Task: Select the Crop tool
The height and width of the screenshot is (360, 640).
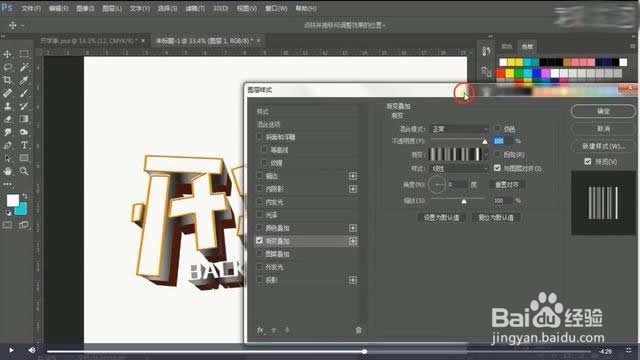Action: click(x=7, y=80)
